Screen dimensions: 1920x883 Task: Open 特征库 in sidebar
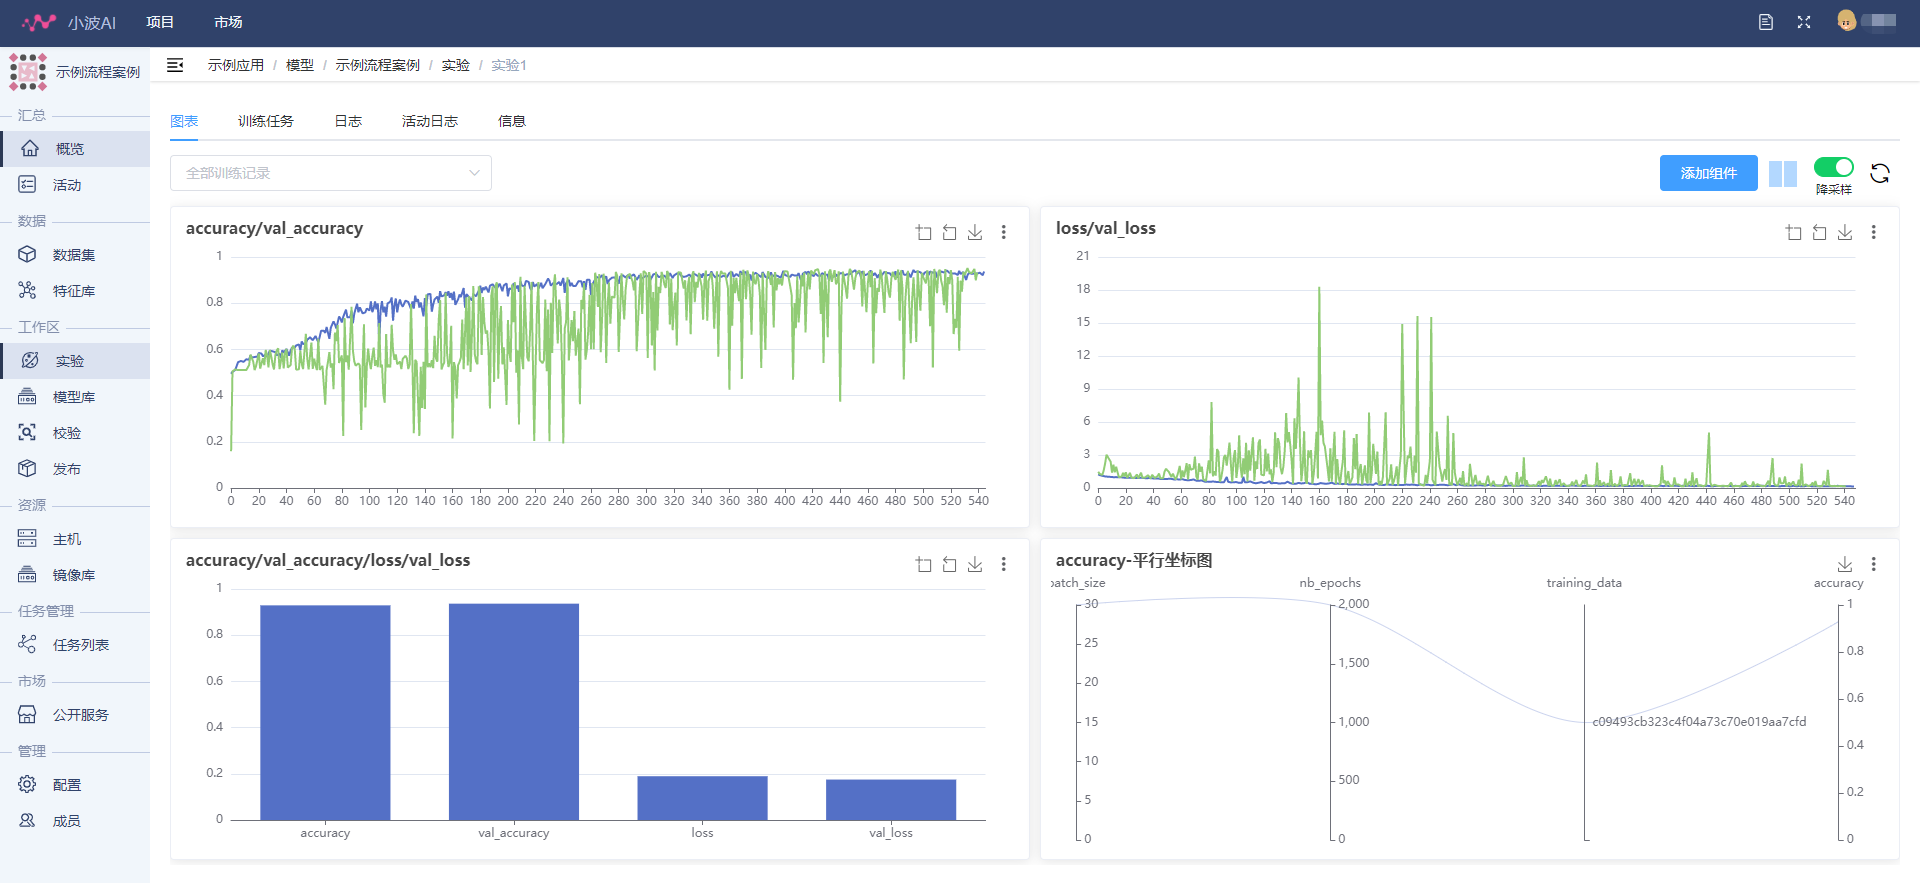click(x=75, y=291)
